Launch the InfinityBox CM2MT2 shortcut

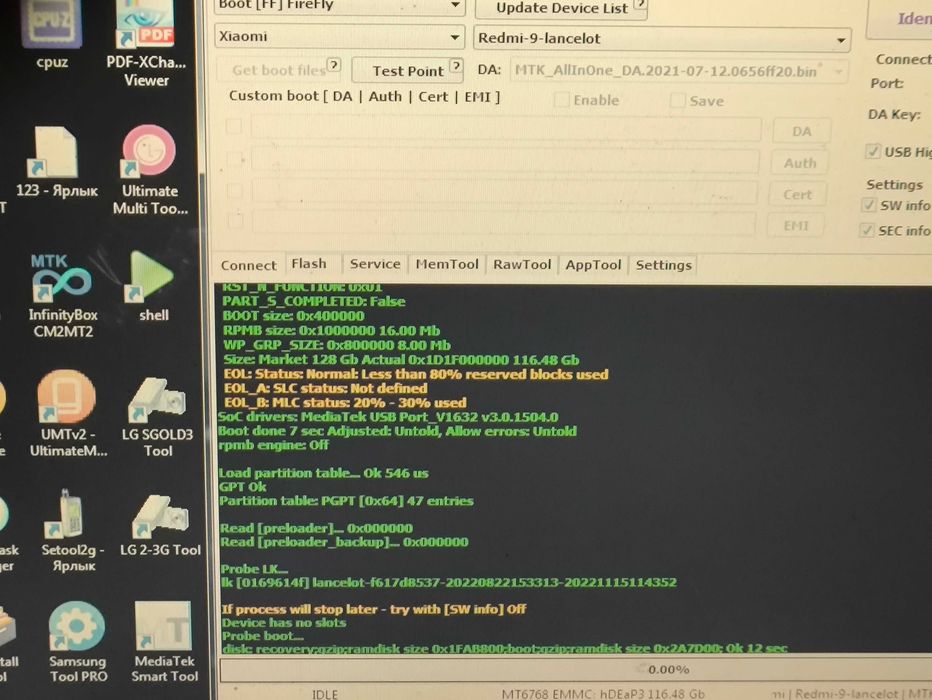(x=62, y=295)
